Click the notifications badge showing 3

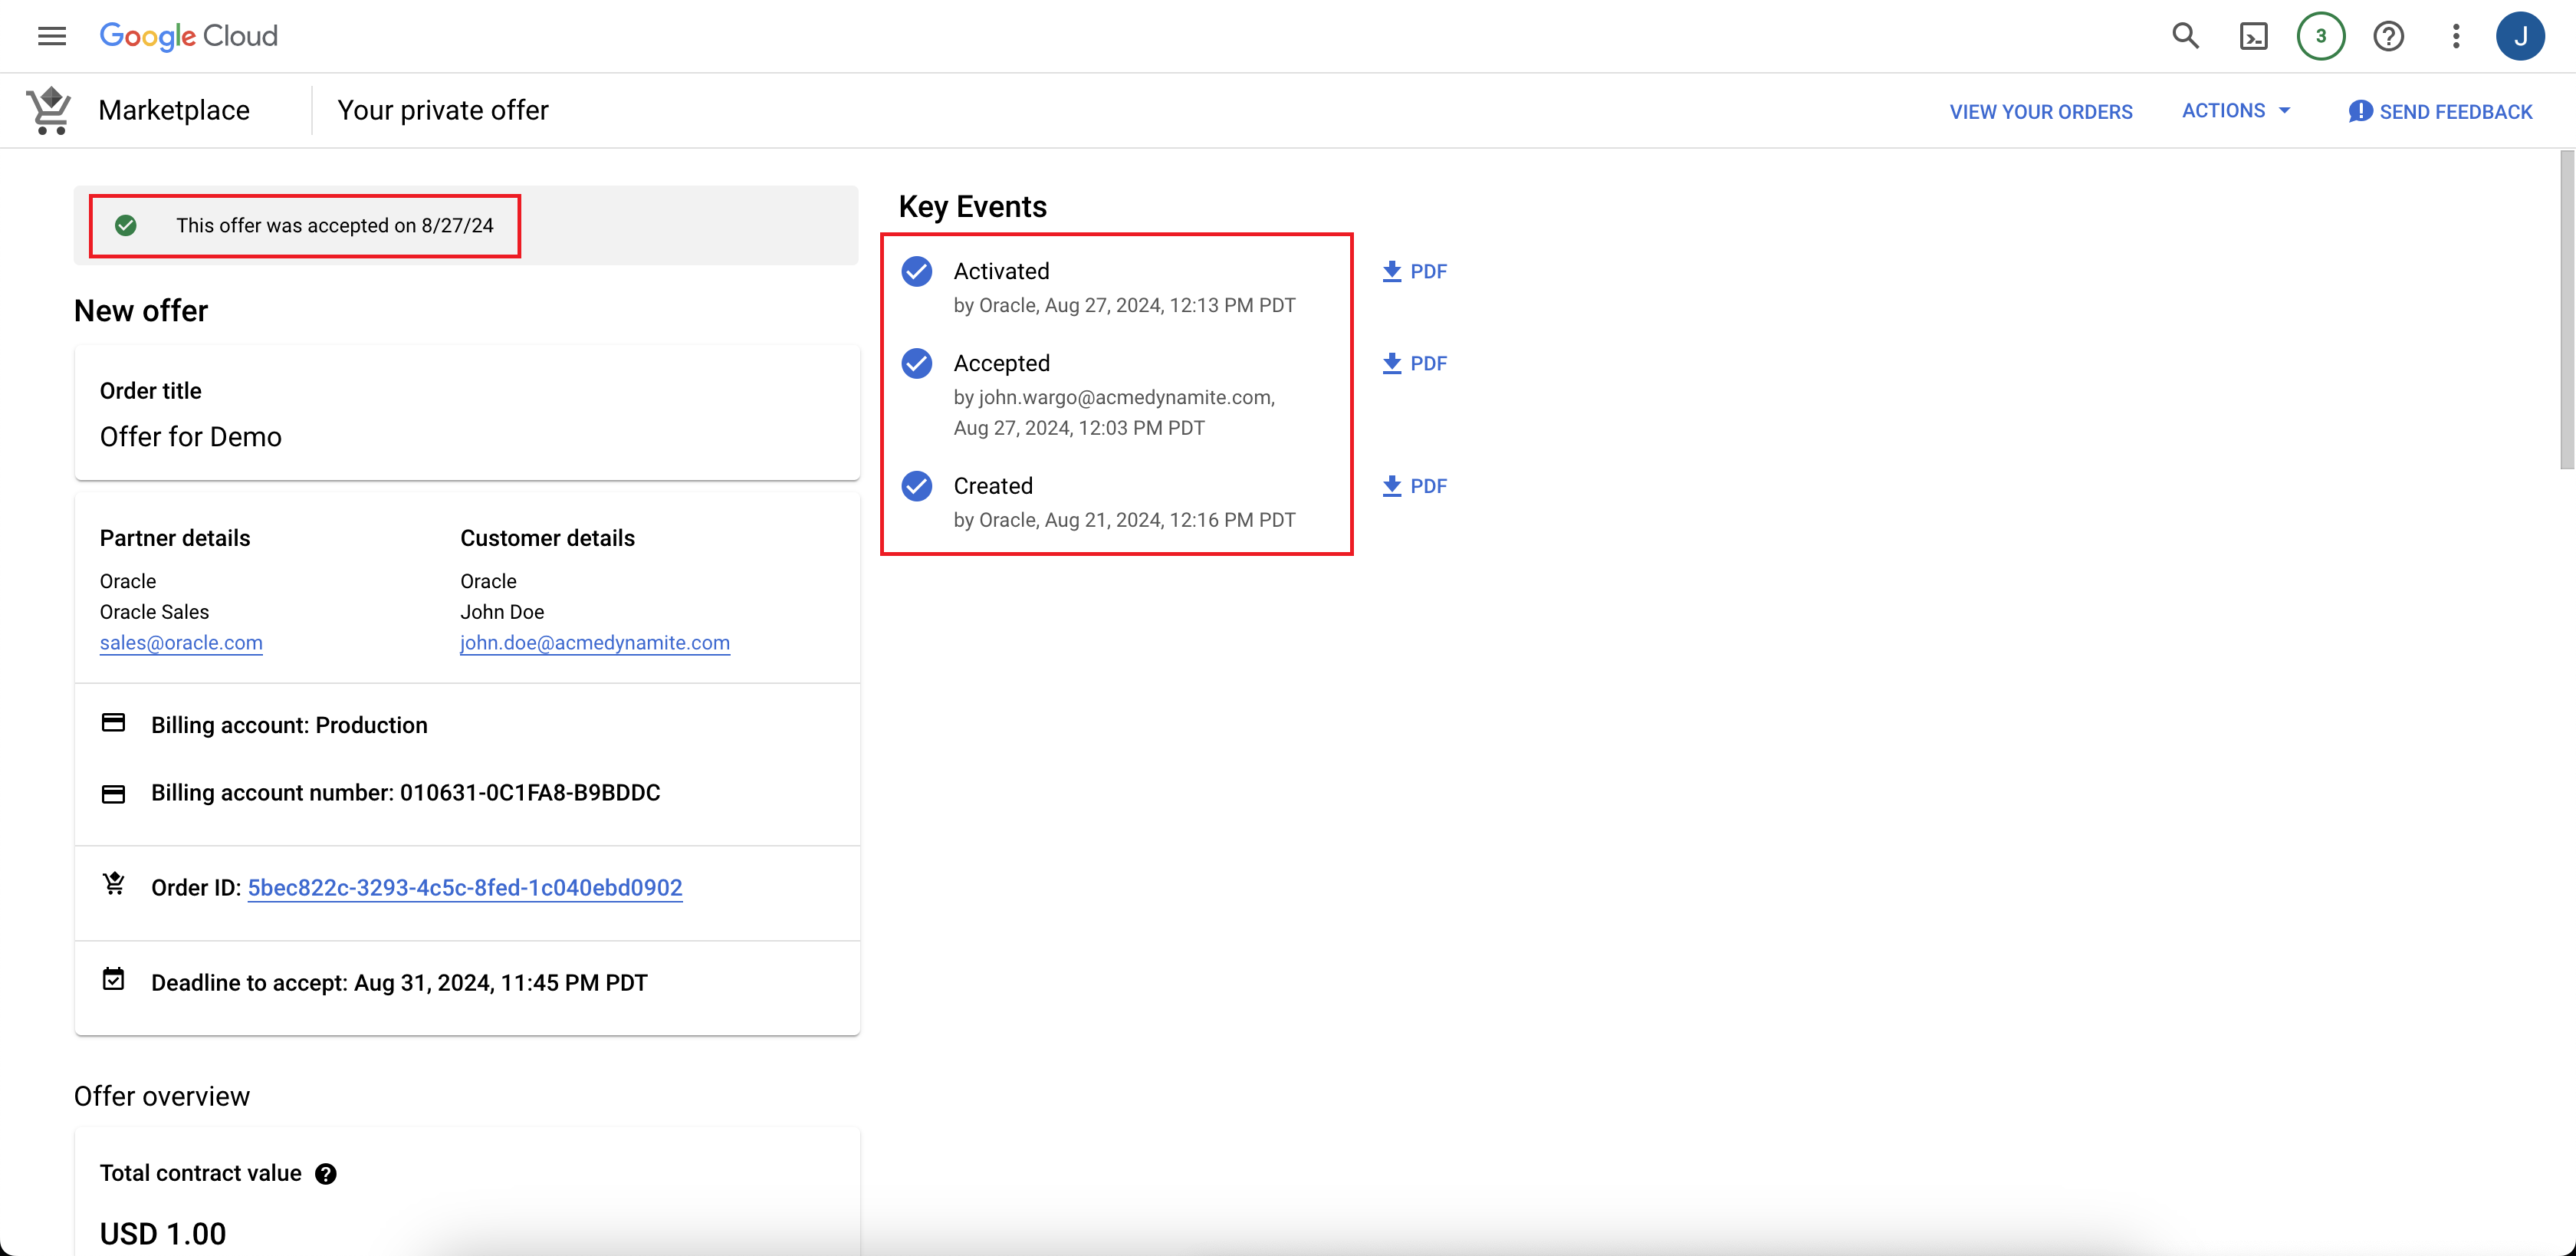click(2321, 36)
